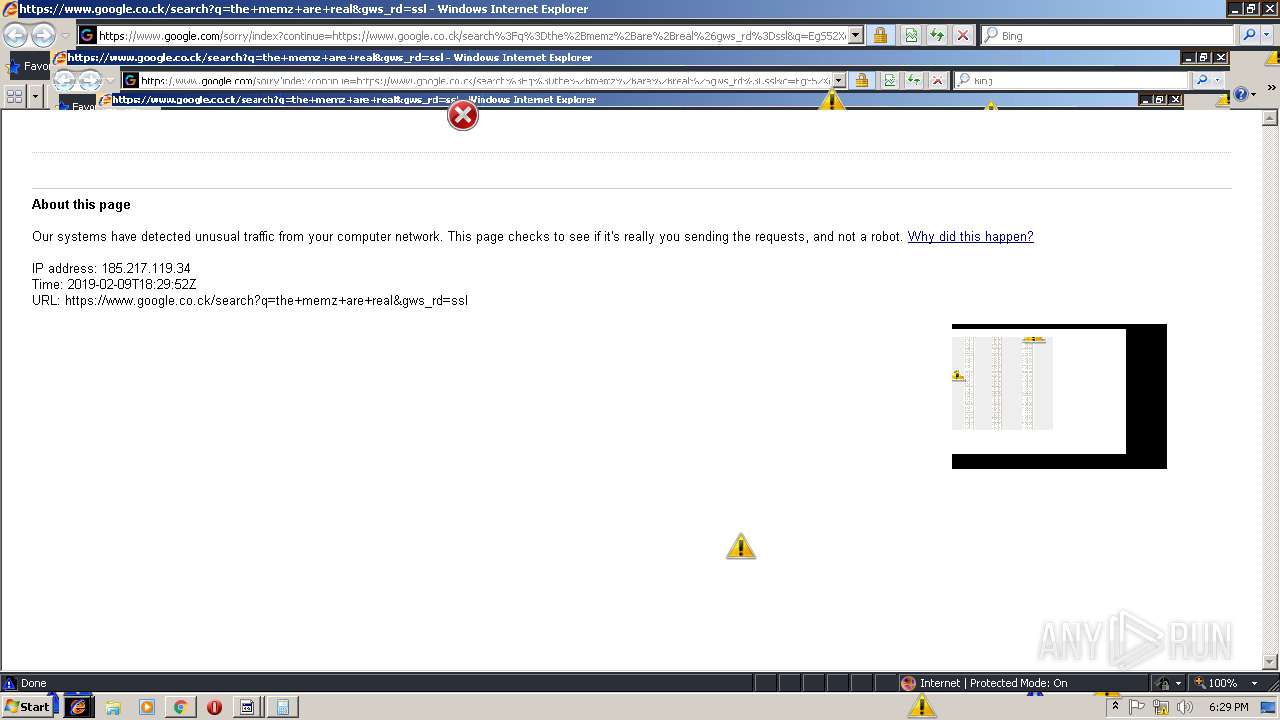Expand the tab list dropdown arrow
The image size is (1280, 720).
36,96
